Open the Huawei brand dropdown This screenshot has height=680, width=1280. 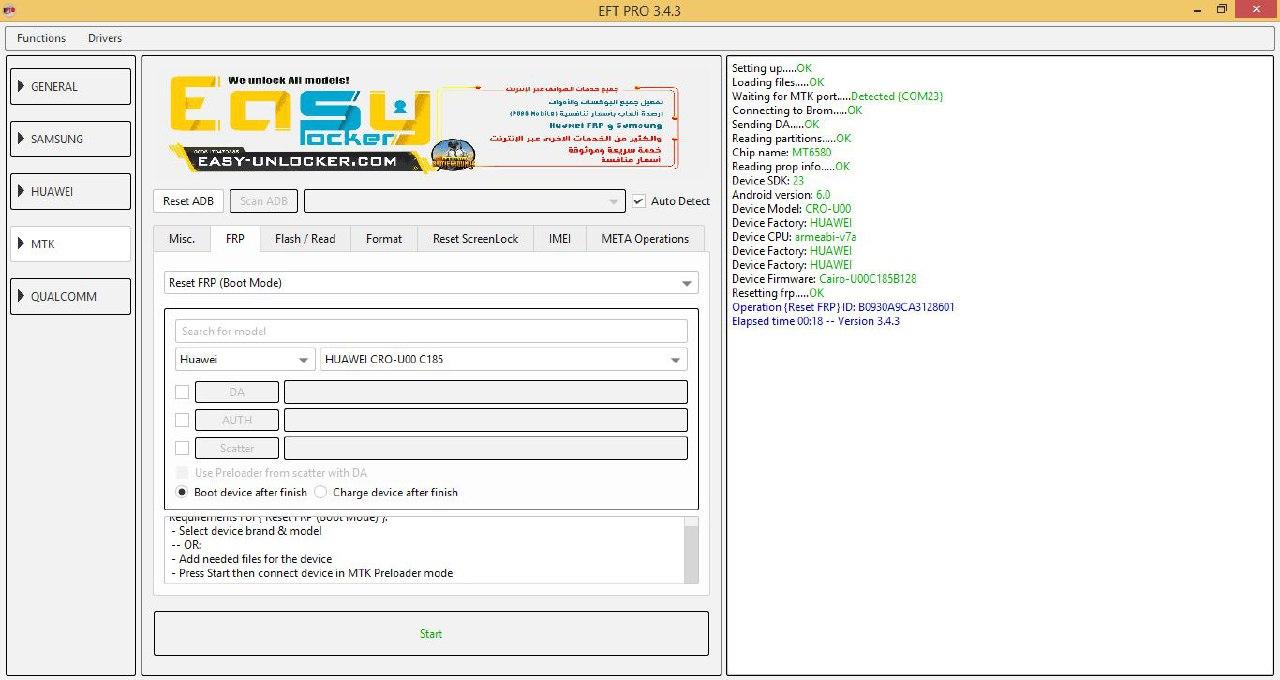(x=245, y=359)
